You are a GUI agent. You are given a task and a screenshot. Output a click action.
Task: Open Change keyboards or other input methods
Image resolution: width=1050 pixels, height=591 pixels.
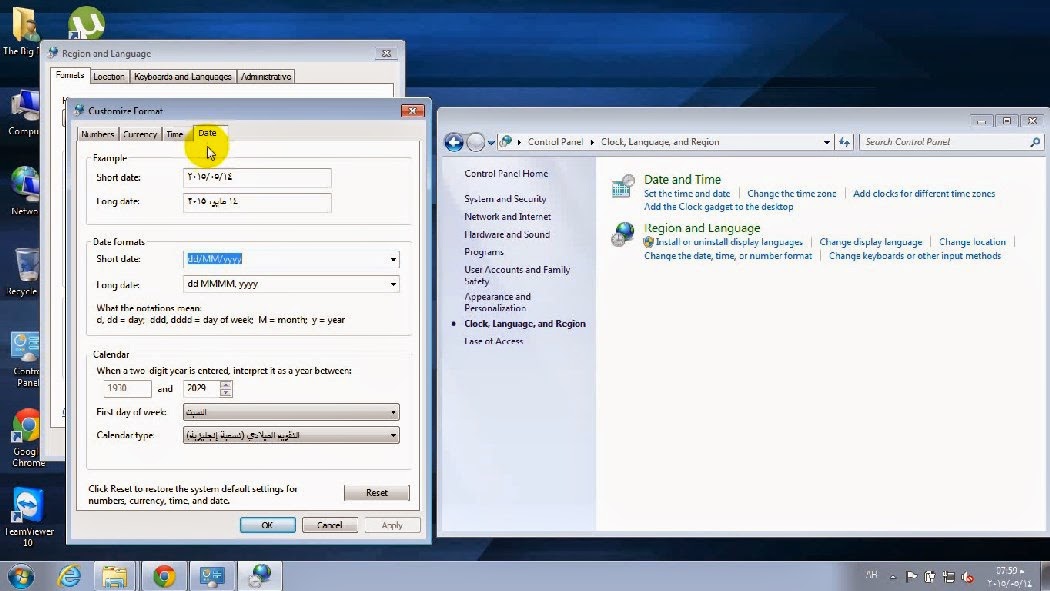point(915,256)
